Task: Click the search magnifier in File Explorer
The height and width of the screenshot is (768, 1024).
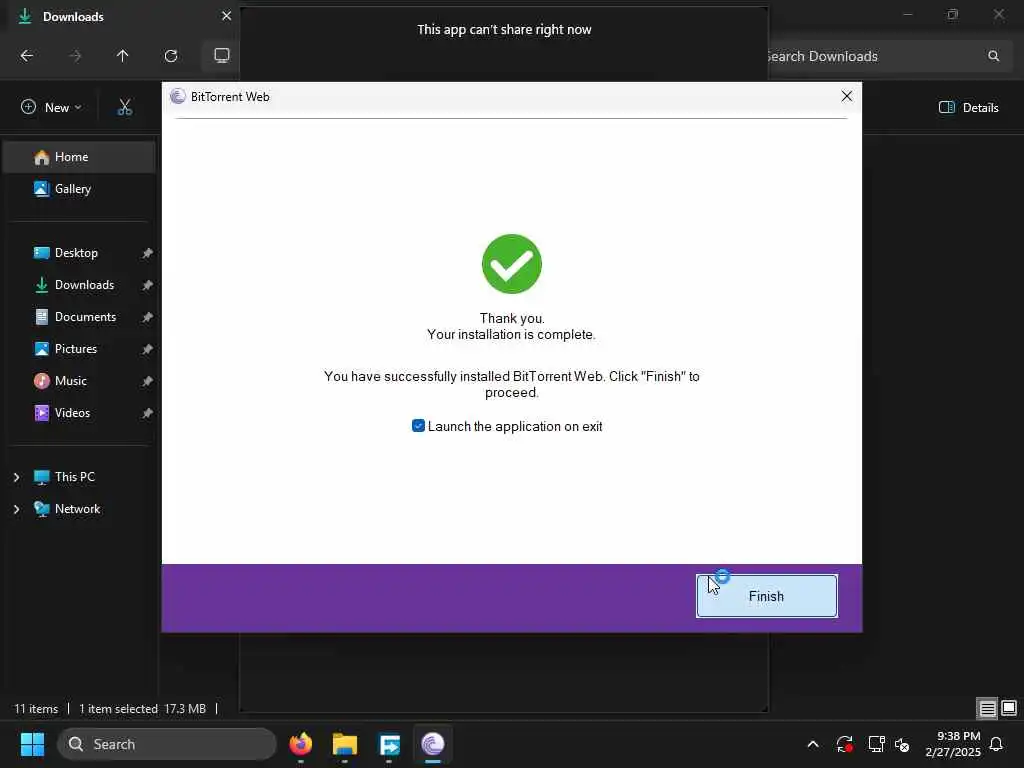Action: [x=993, y=56]
